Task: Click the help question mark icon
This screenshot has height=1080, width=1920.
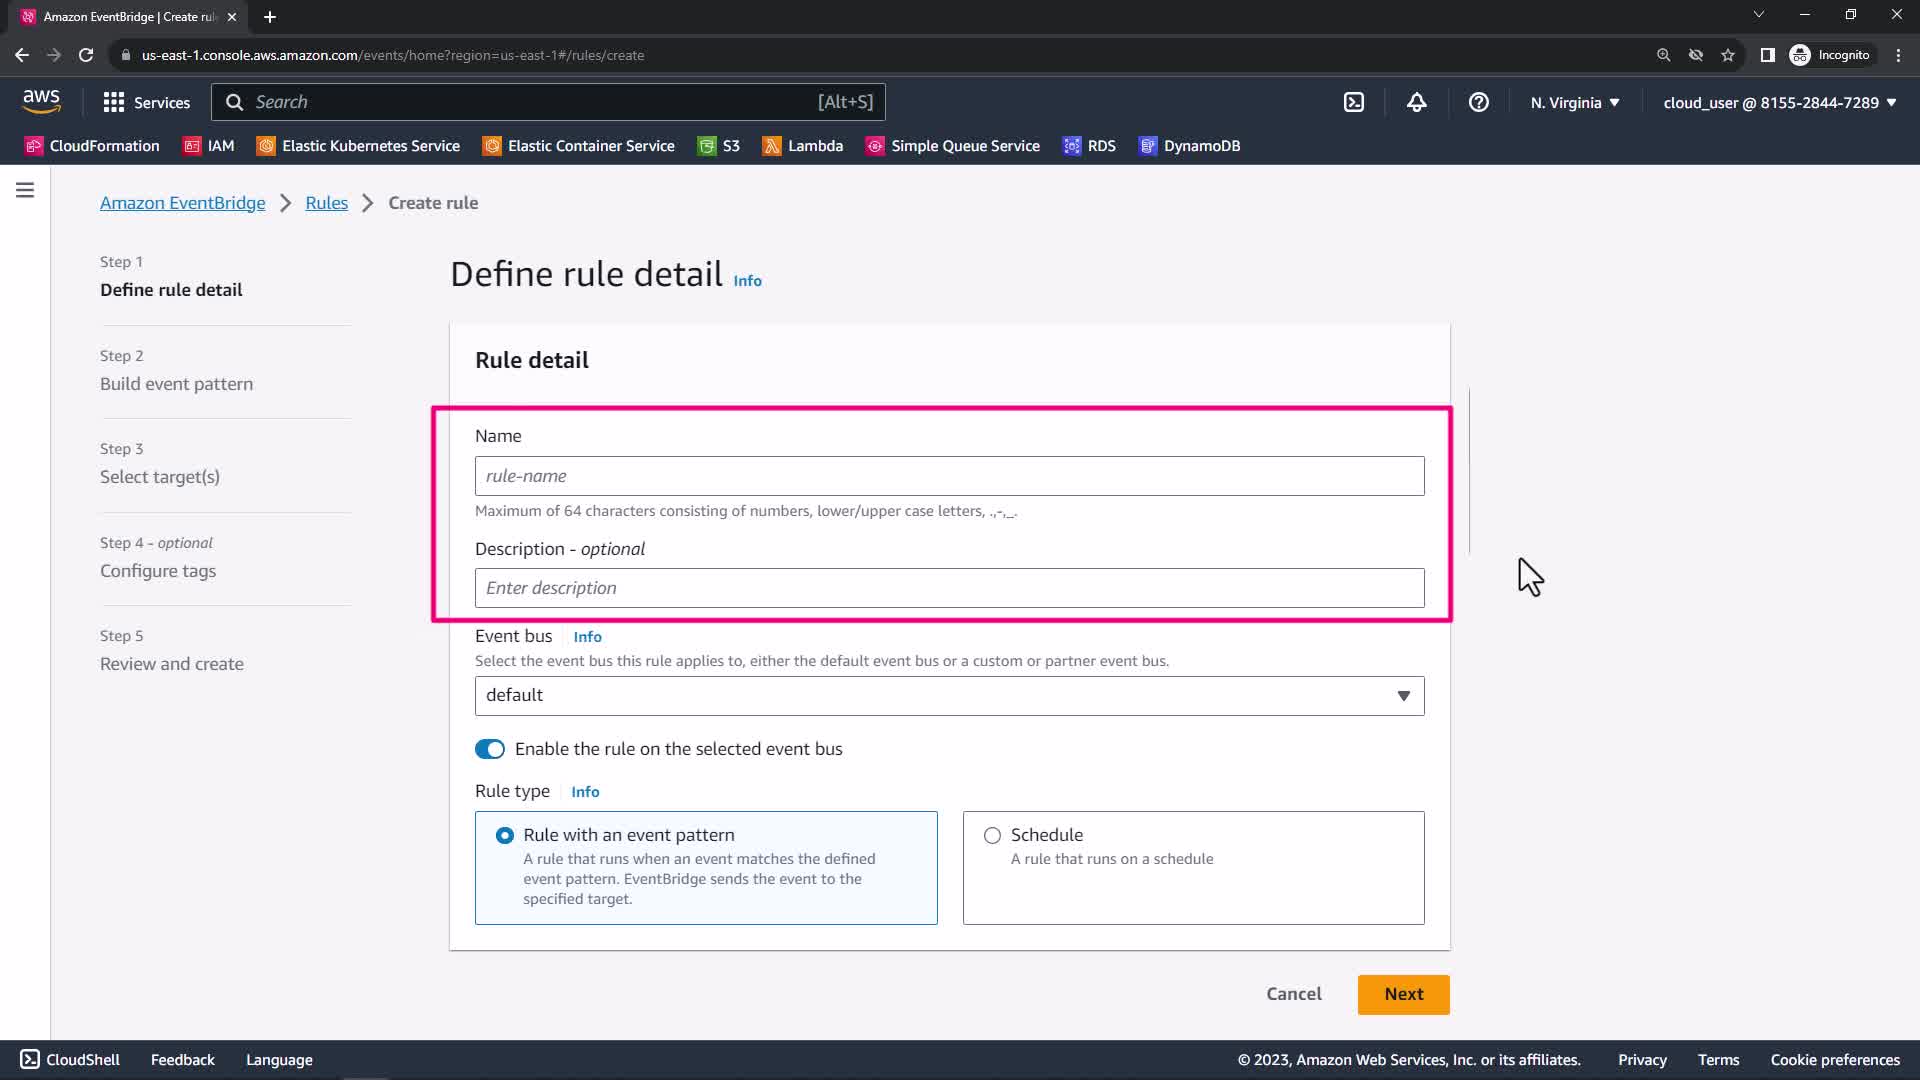Action: click(x=1478, y=102)
